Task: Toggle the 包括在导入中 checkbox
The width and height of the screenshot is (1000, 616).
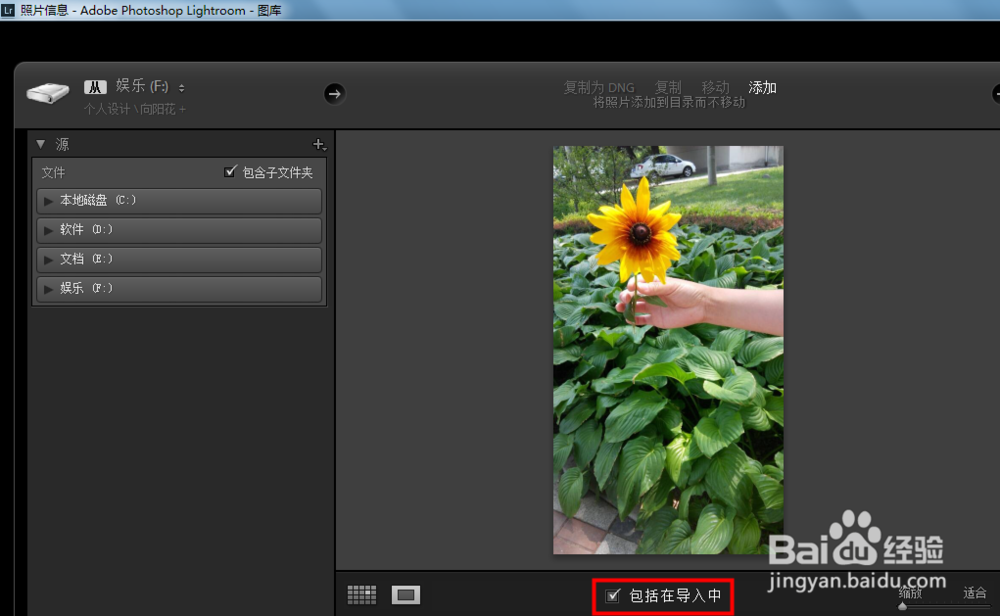Action: click(x=613, y=596)
